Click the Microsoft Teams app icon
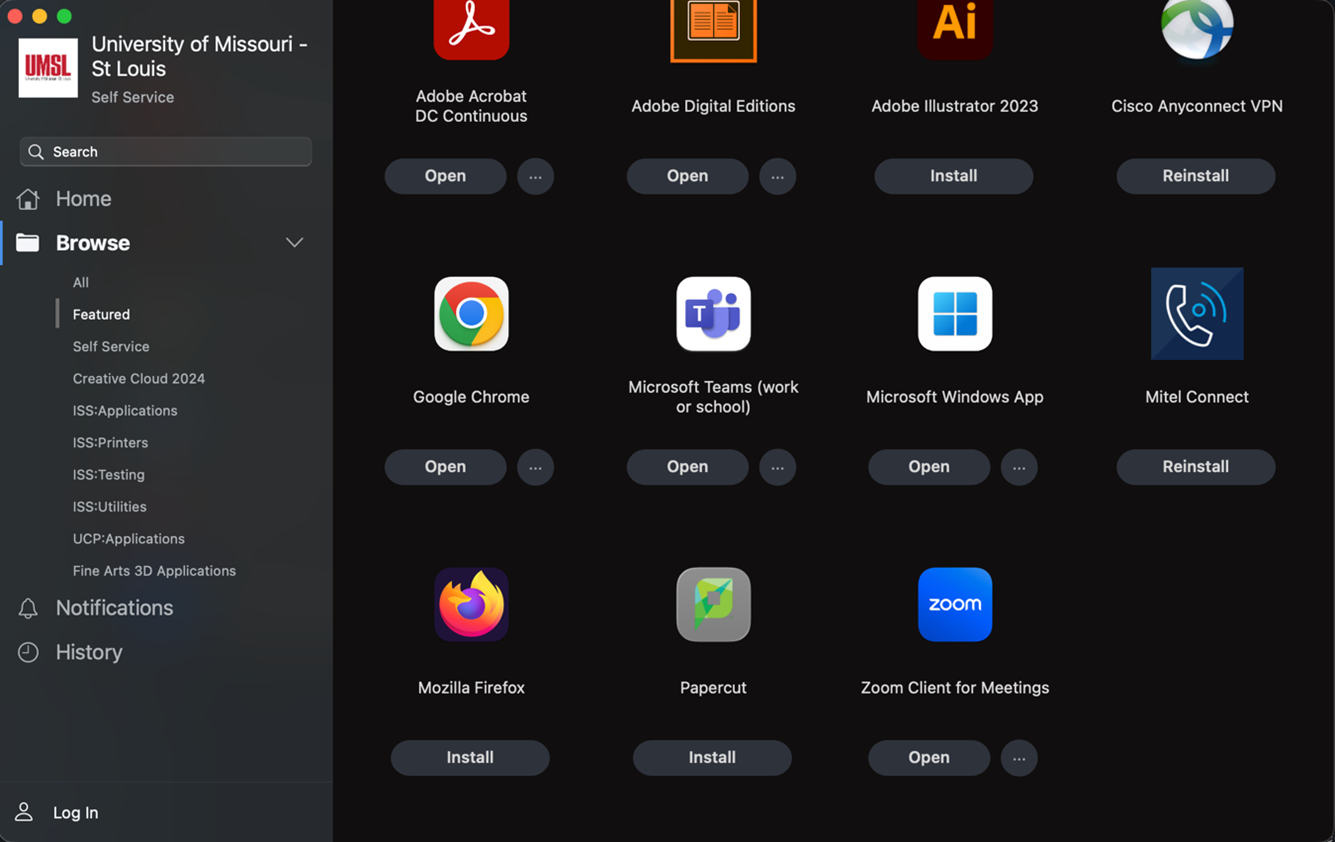Image resolution: width=1335 pixels, height=842 pixels. [x=713, y=314]
